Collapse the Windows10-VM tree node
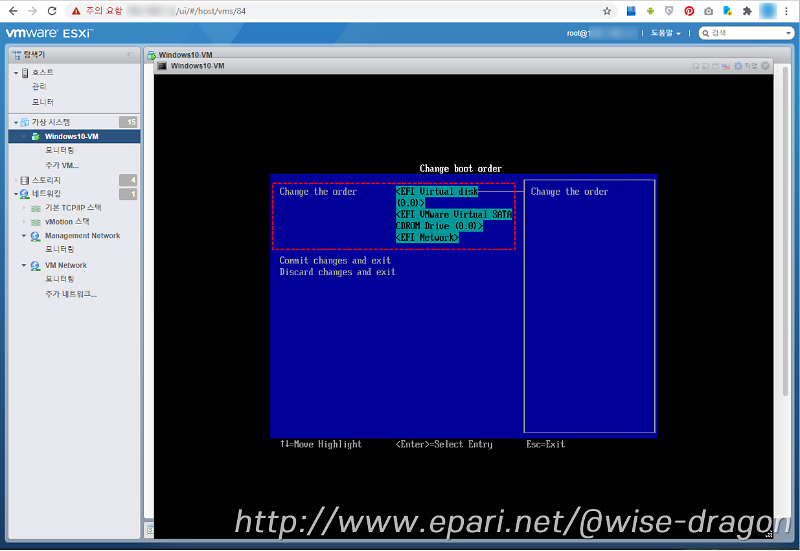 tap(24, 136)
